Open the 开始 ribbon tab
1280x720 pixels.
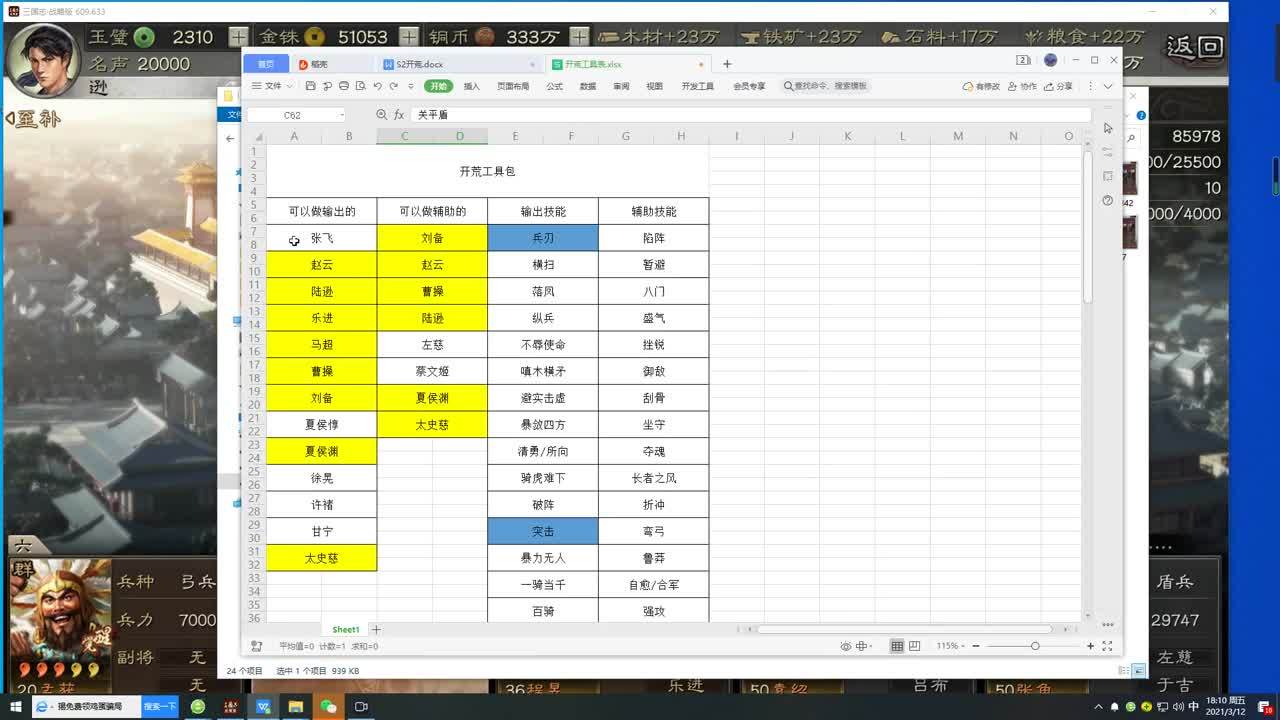438,86
